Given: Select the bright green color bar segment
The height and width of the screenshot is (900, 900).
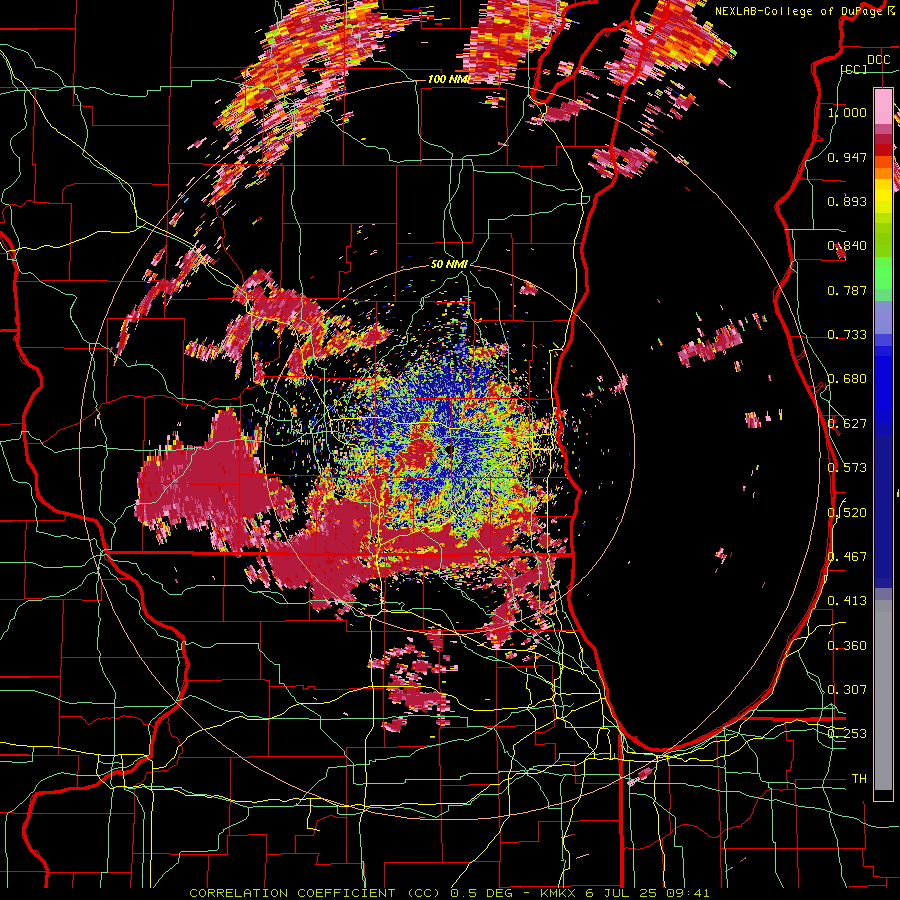Looking at the screenshot, I should pos(883,272).
